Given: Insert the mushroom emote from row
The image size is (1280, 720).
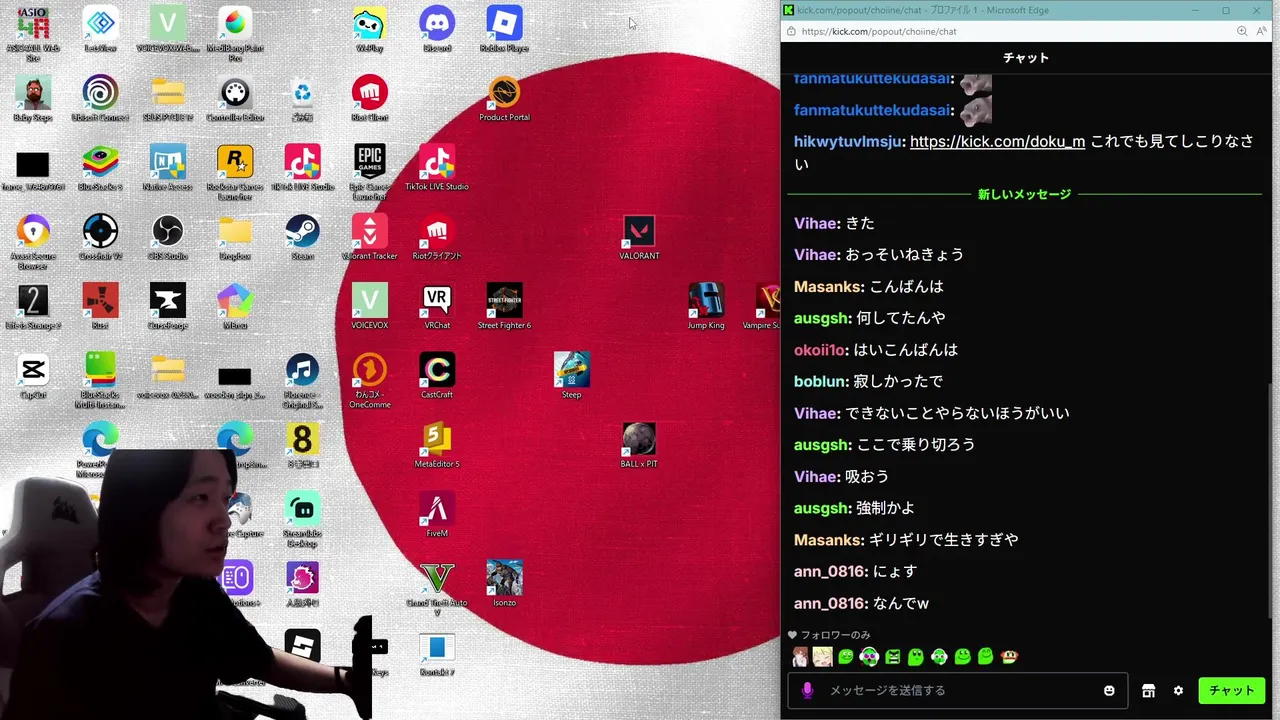Looking at the screenshot, I should [1009, 657].
